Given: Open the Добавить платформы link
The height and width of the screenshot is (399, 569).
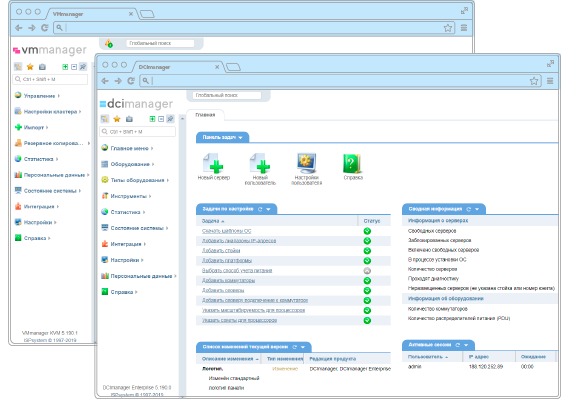Looking at the screenshot, I should click(227, 260).
